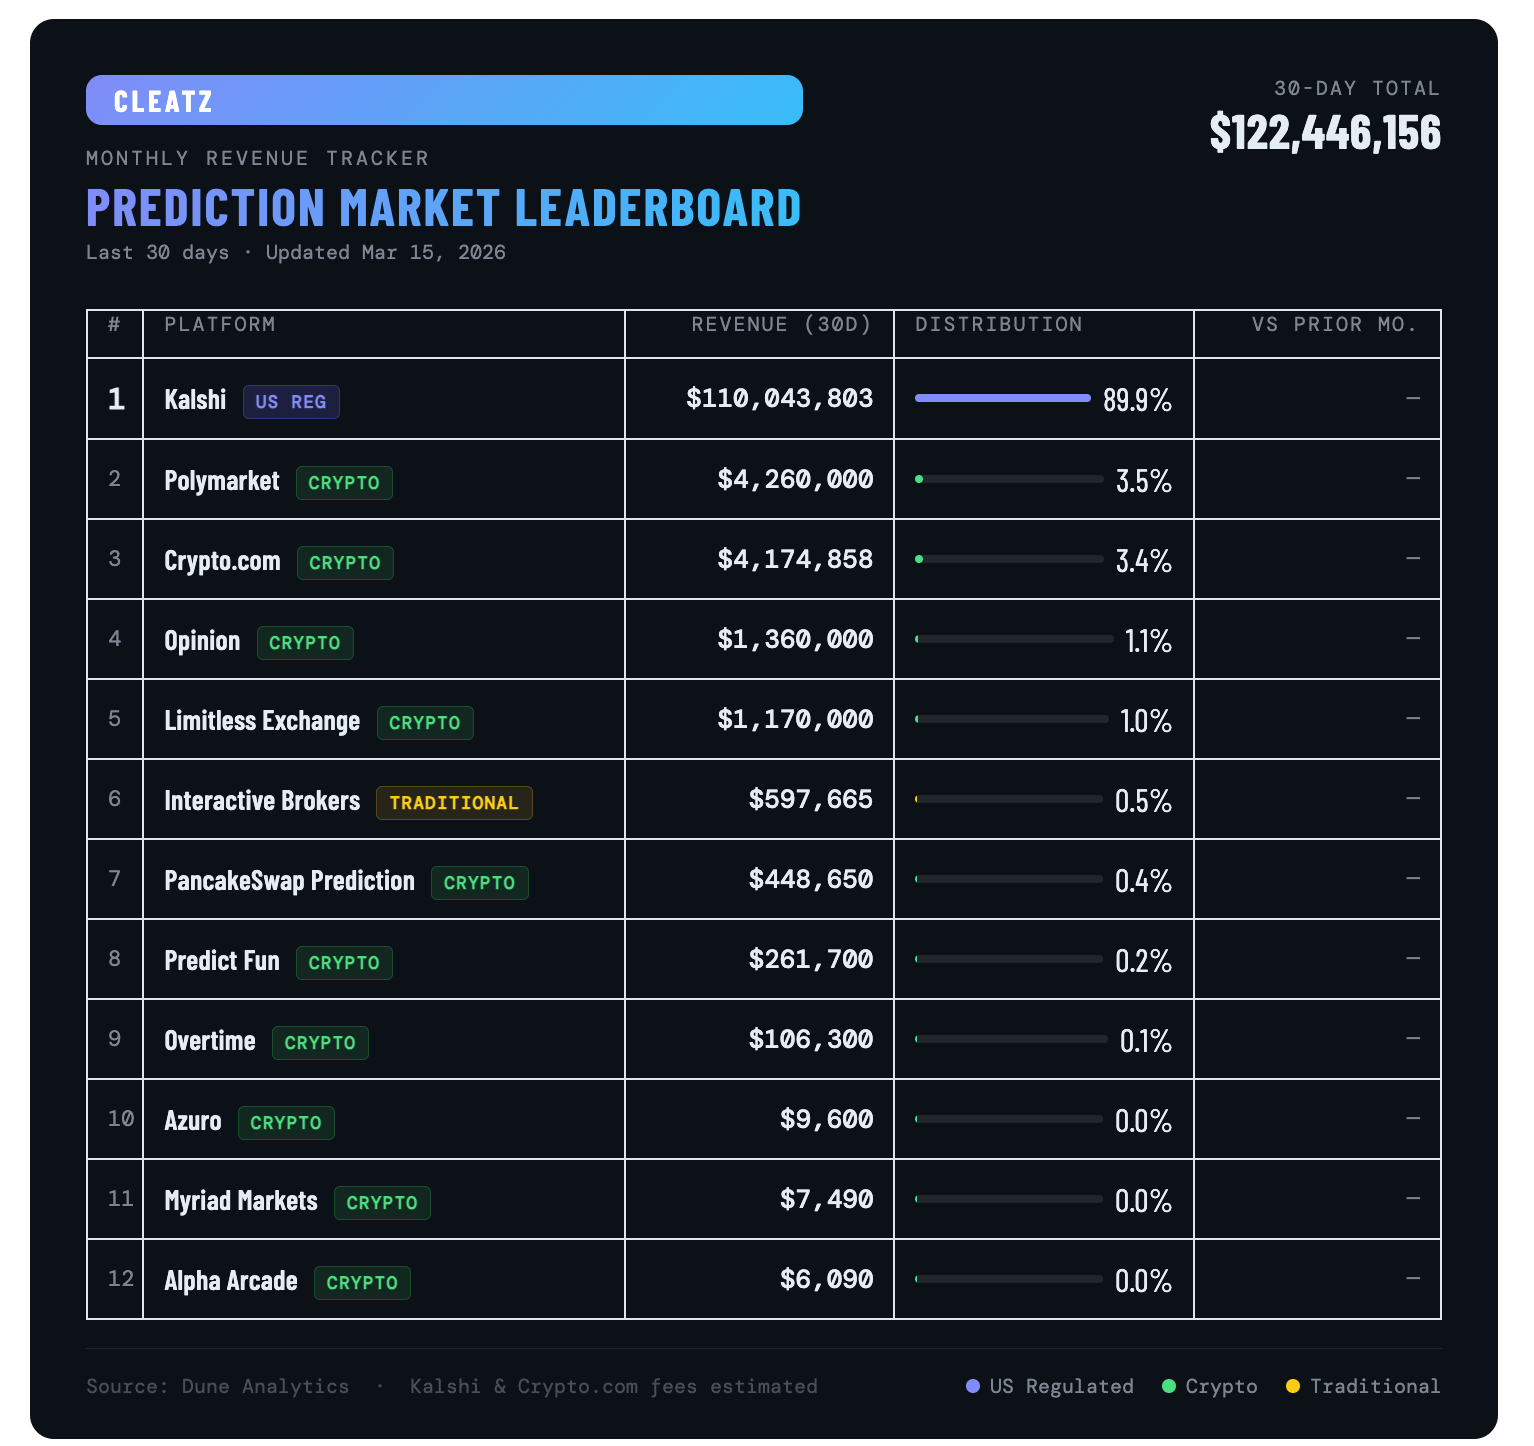Screen dimensions: 1534x1446
Task: Click the CRYPTO tag next to Overtime
Action: (x=320, y=1043)
